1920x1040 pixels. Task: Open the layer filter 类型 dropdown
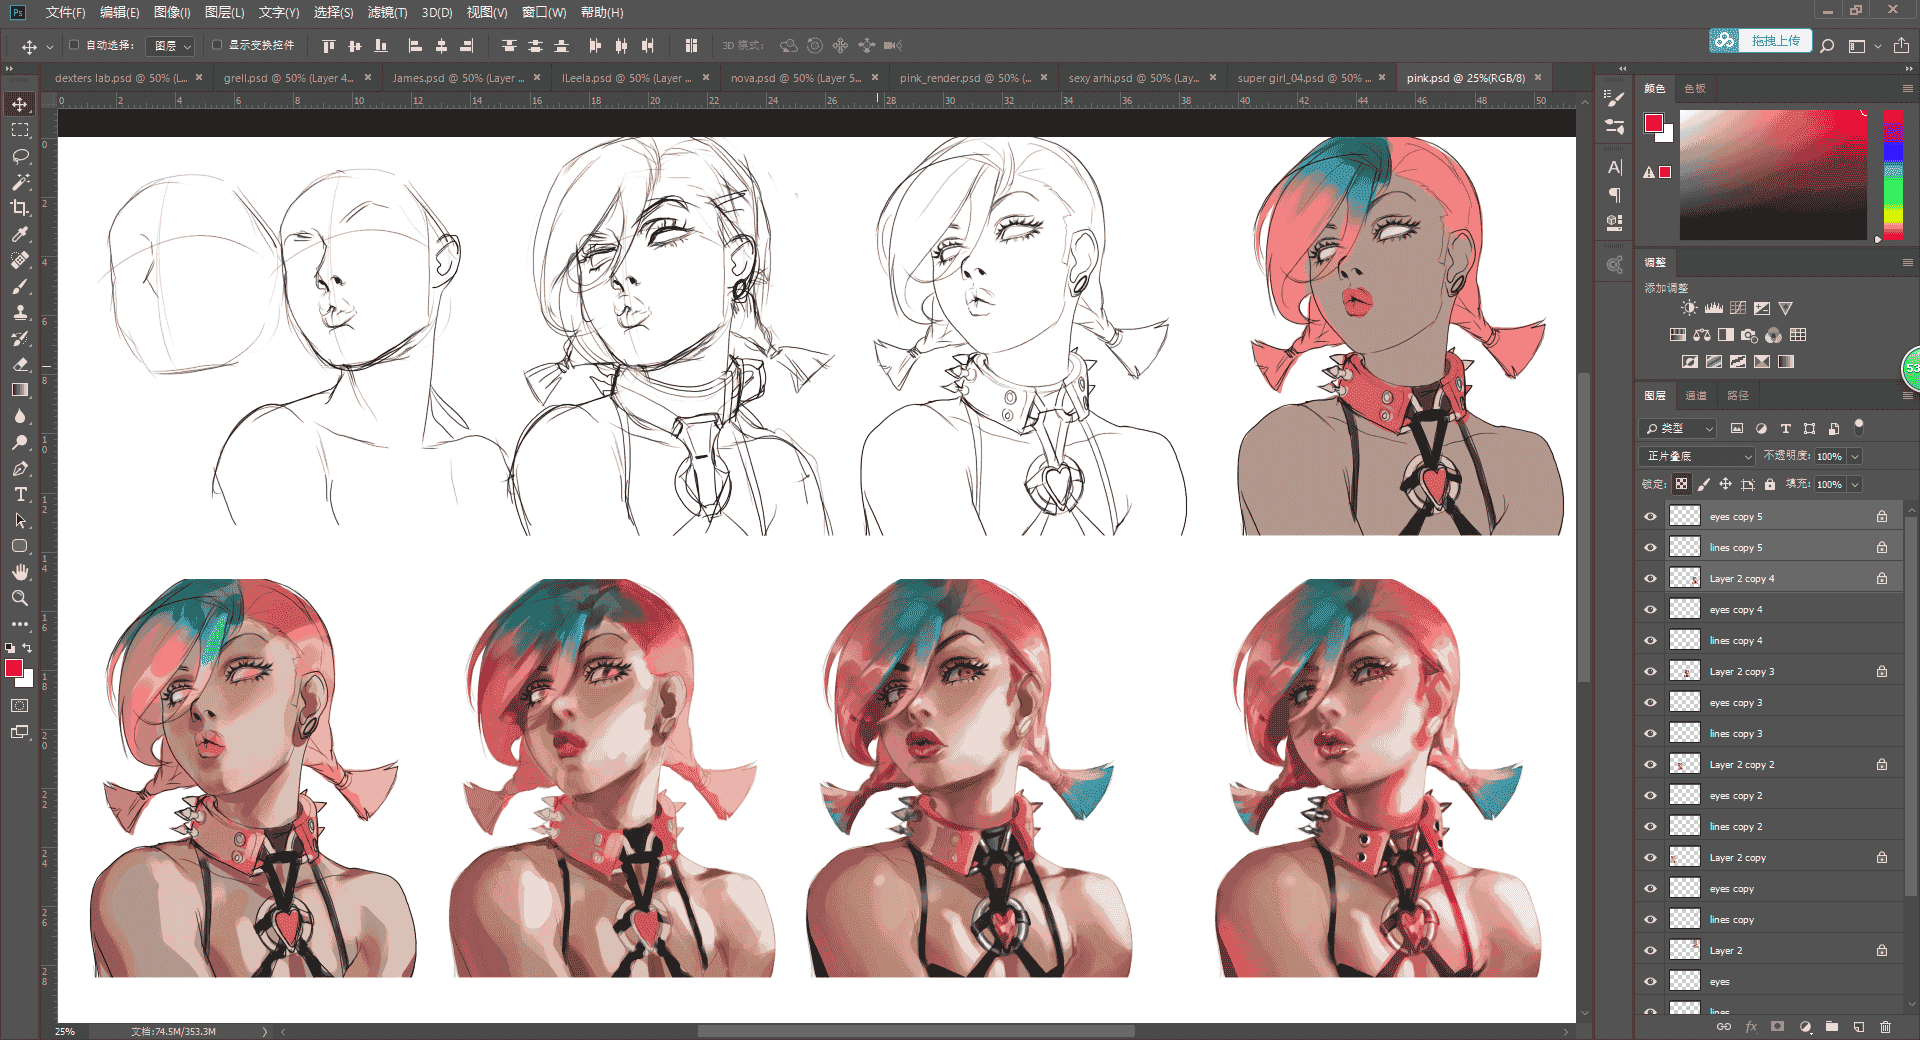point(1679,428)
